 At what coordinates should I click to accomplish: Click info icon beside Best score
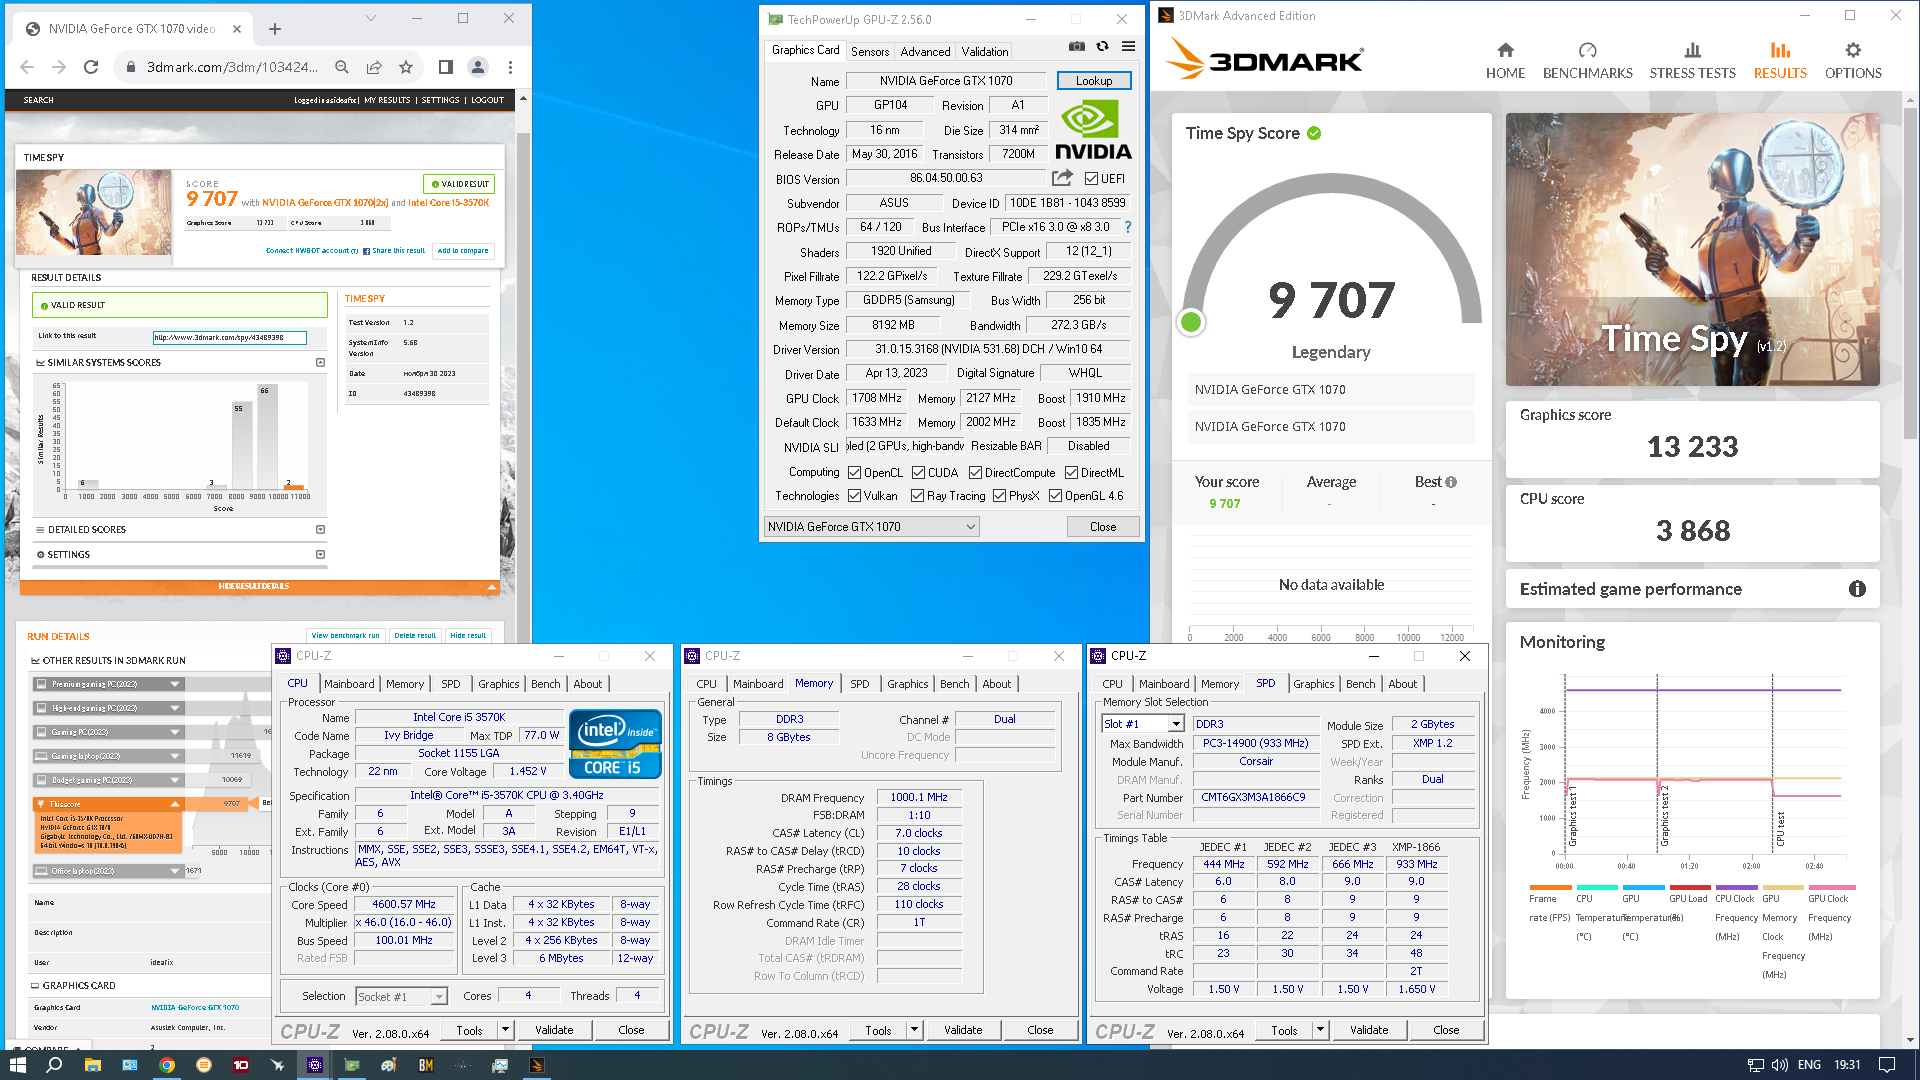click(x=1451, y=482)
